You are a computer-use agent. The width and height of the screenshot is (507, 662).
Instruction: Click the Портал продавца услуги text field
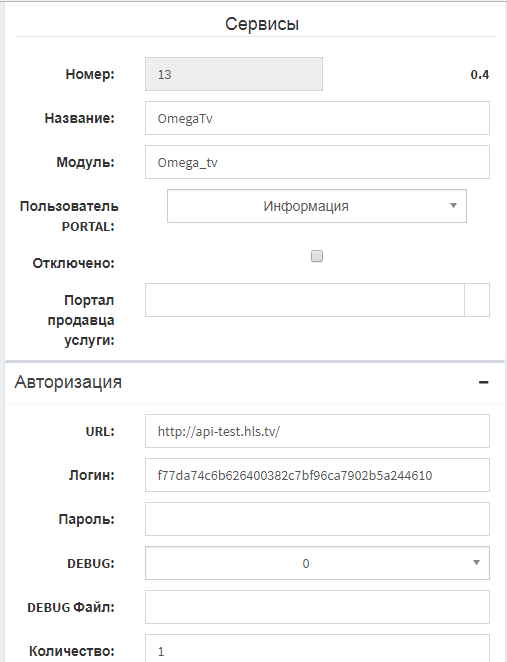[x=305, y=300]
